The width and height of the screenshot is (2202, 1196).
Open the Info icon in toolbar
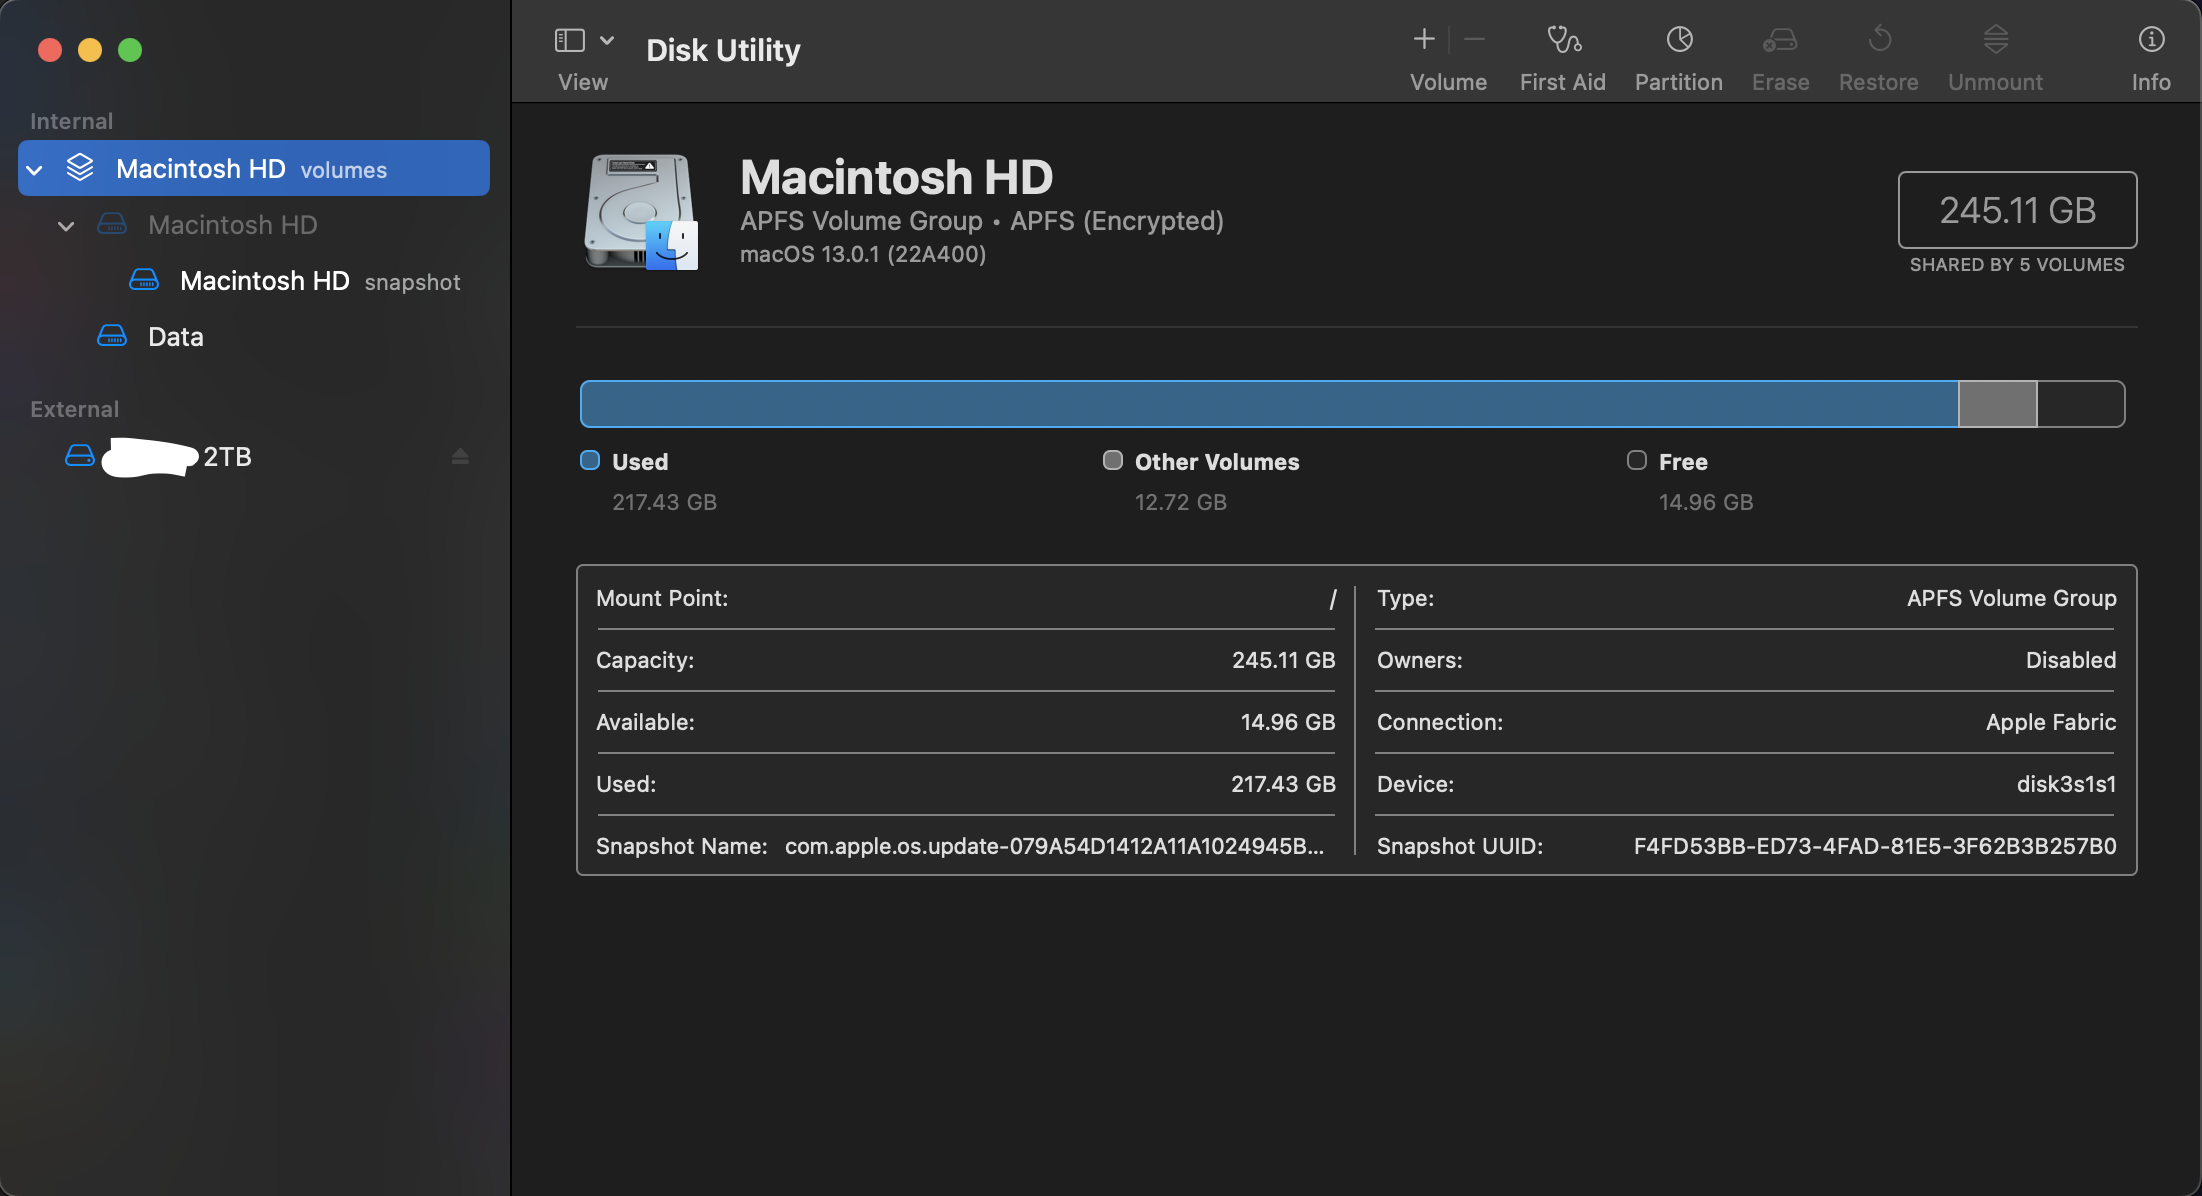pos(2151,40)
